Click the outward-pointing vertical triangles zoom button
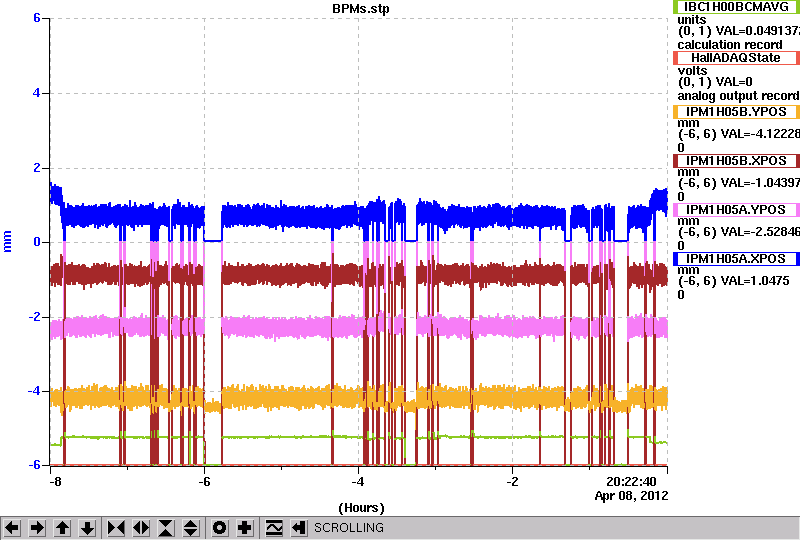The width and height of the screenshot is (800, 540). click(191, 528)
